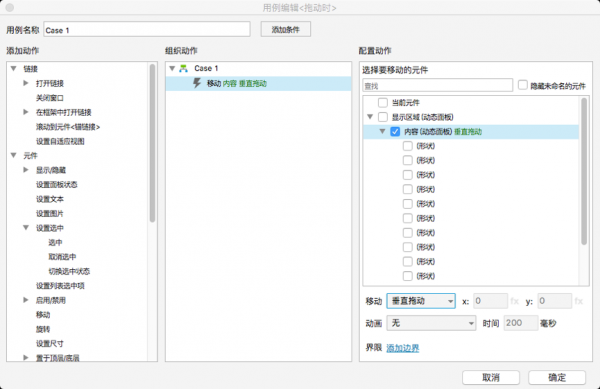Select the 关闭窗口 action
This screenshot has width=600, height=389.
(x=50, y=98)
